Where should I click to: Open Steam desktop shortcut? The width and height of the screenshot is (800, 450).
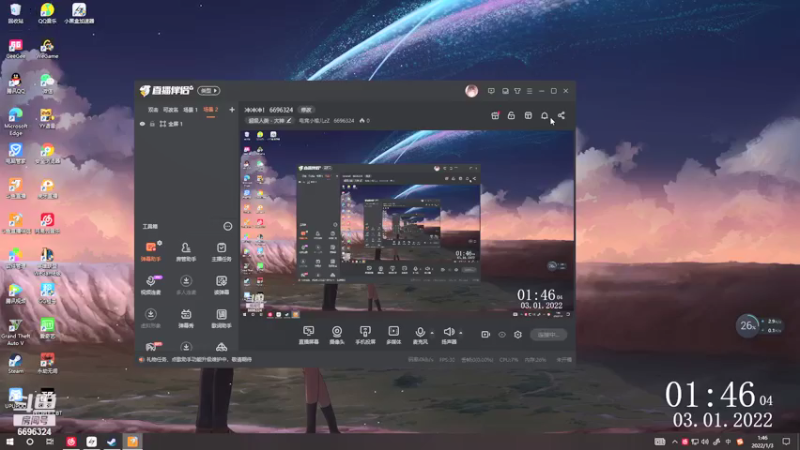pos(15,363)
